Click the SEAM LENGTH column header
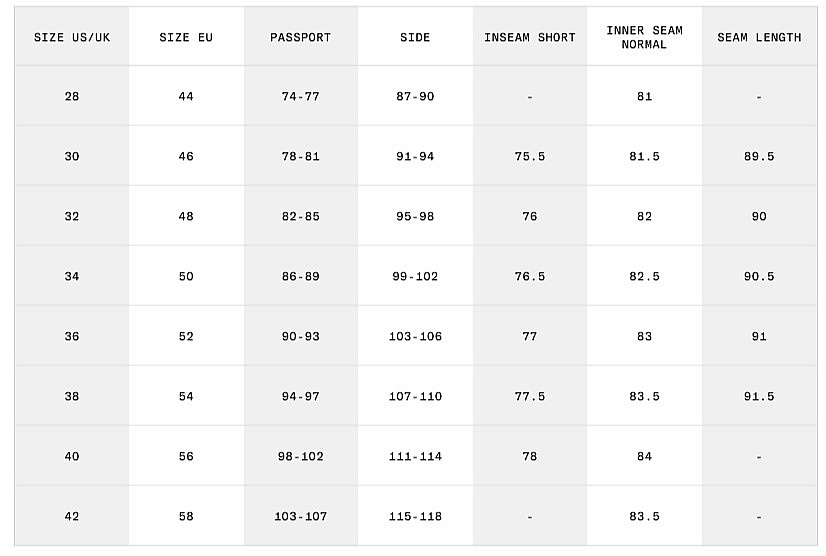 pos(759,38)
